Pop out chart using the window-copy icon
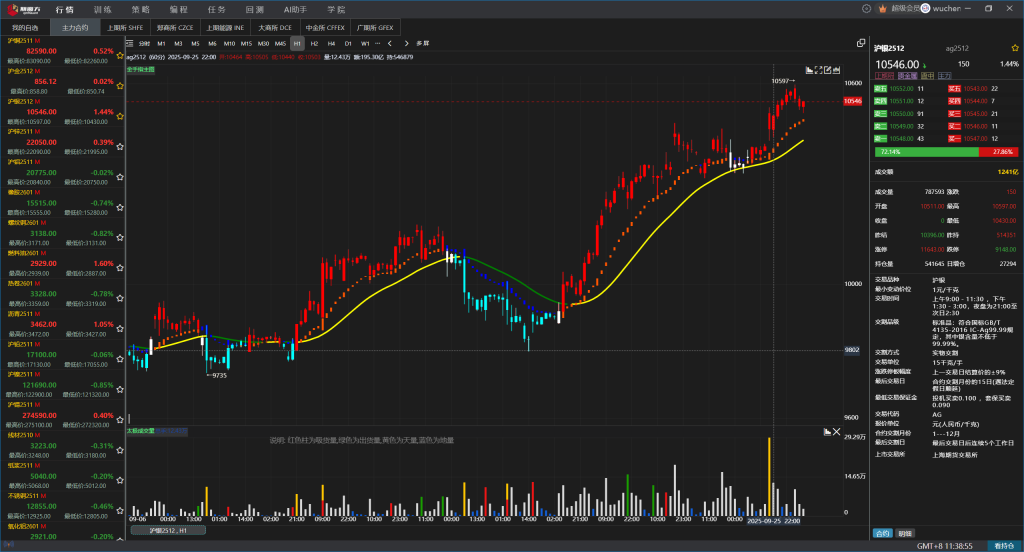Screen dimensions: 1024x552 click(861, 43)
